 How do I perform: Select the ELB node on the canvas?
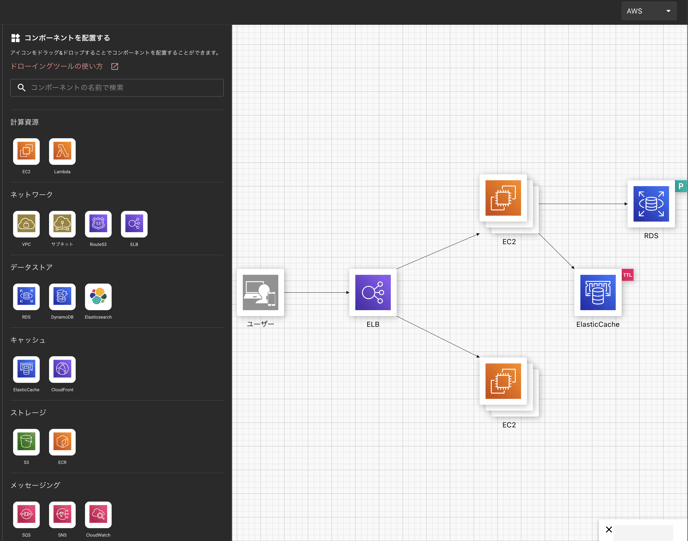tap(373, 293)
